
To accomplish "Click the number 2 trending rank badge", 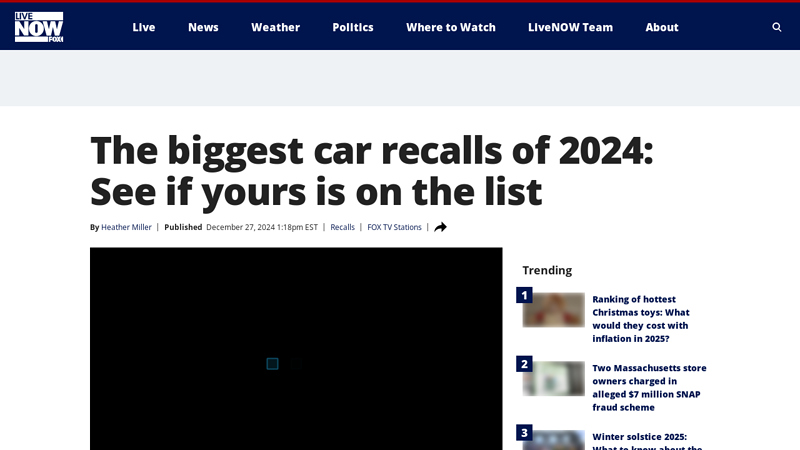I will (524, 364).
